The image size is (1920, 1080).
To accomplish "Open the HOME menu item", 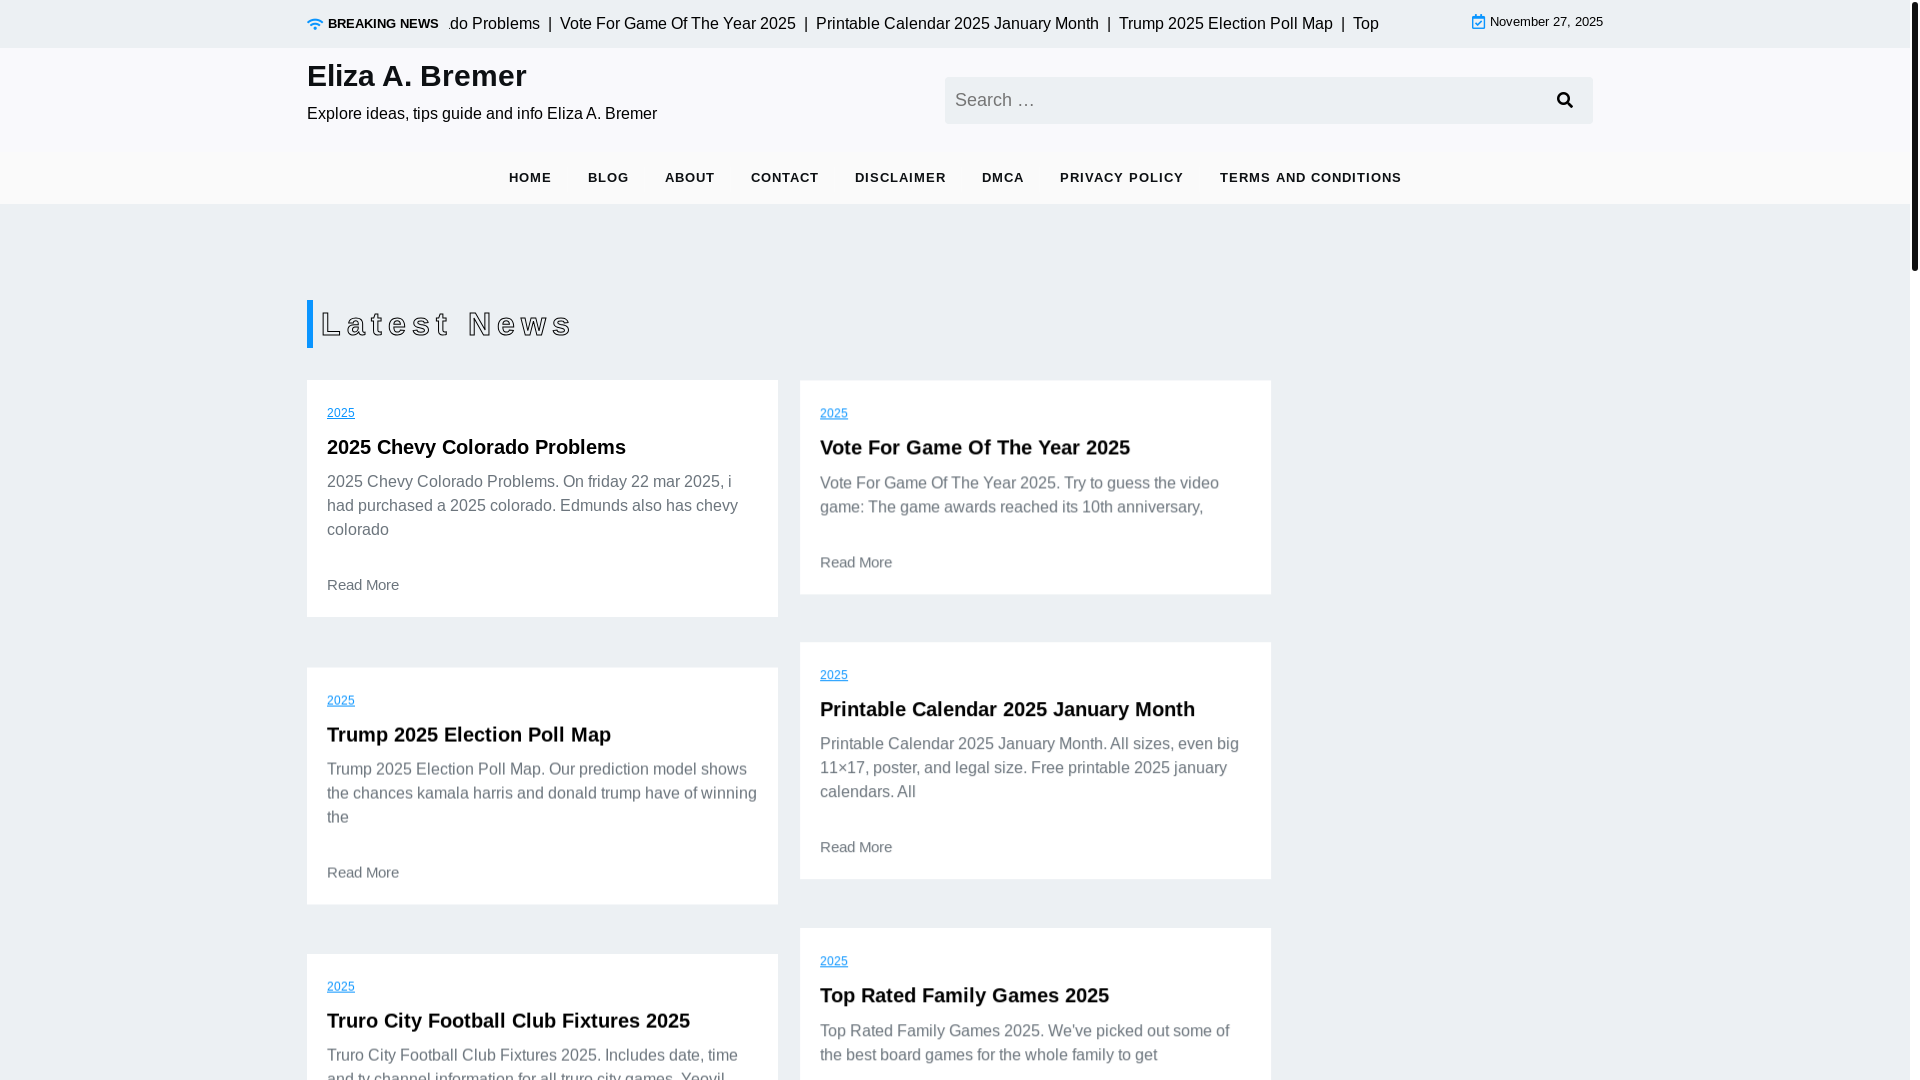I will click(530, 178).
